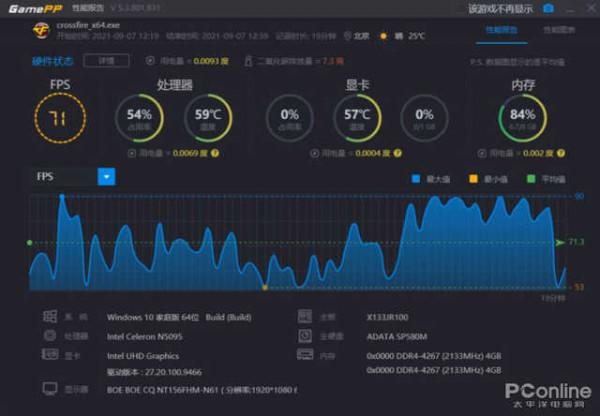The height and width of the screenshot is (416, 600).
Task: Click 该游戏不再显示 link
Action: (x=500, y=8)
